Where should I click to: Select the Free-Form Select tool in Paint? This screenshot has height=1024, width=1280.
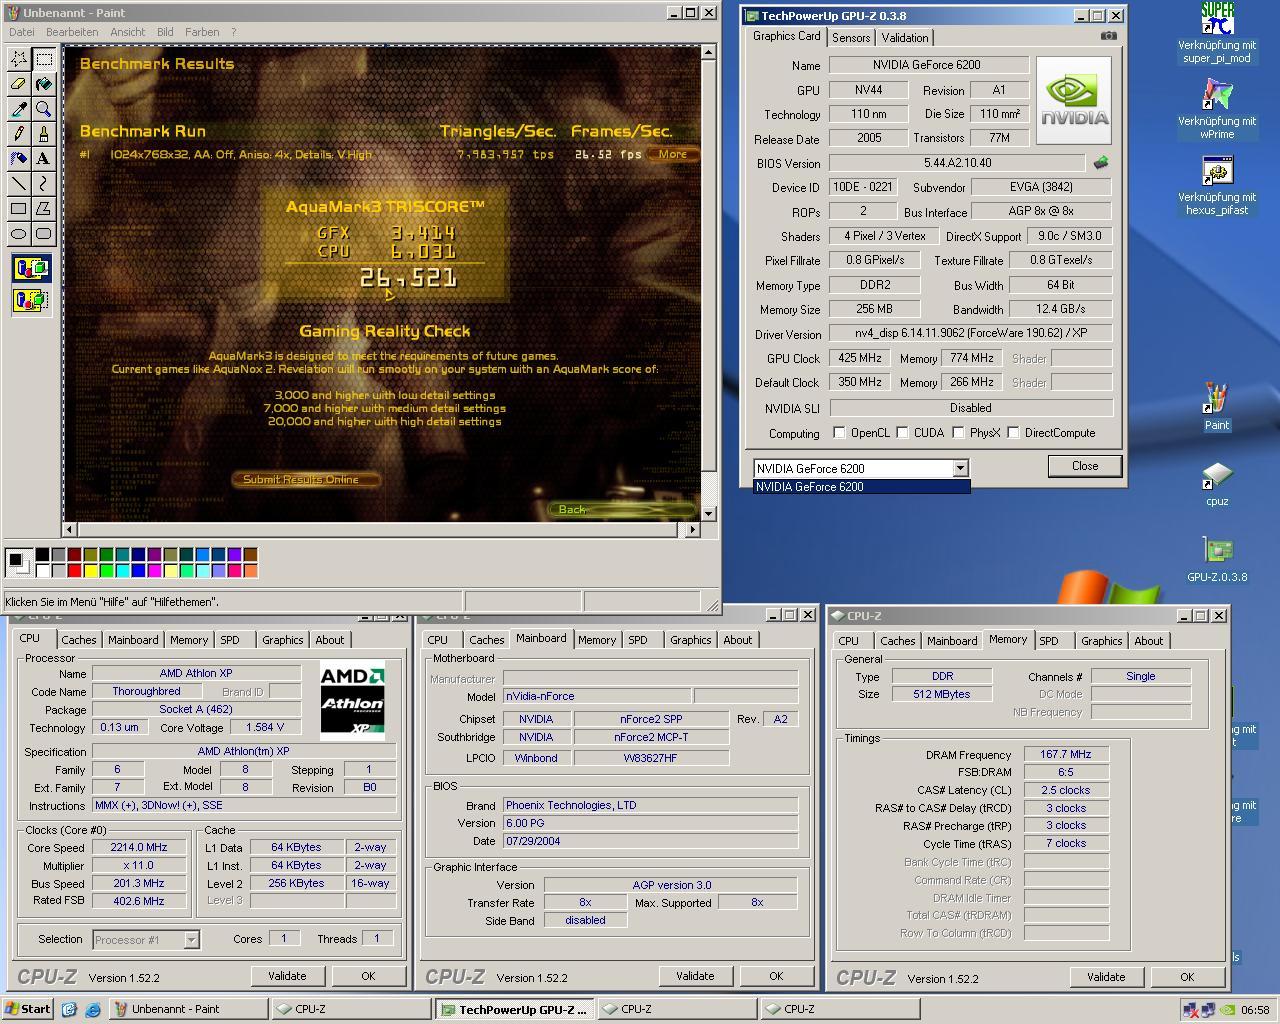pyautogui.click(x=19, y=60)
